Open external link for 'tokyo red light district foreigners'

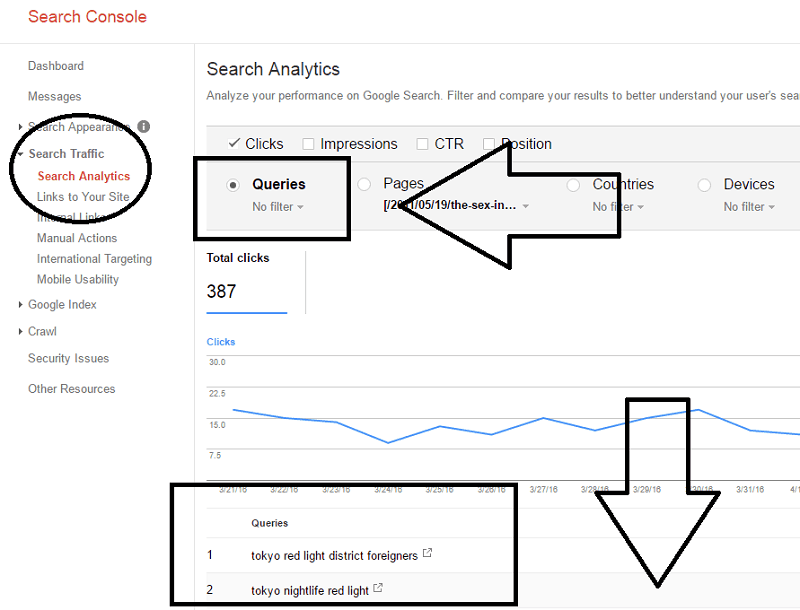(428, 553)
